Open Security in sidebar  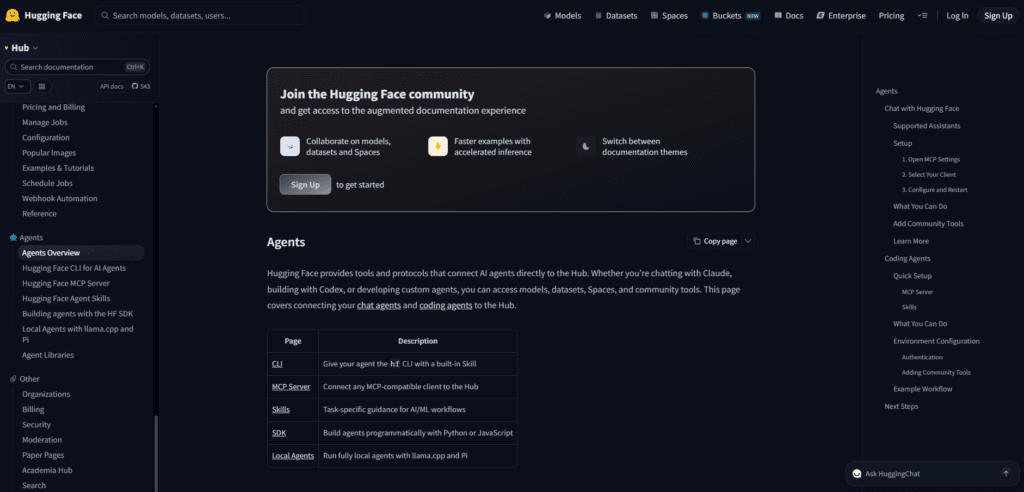pos(36,425)
